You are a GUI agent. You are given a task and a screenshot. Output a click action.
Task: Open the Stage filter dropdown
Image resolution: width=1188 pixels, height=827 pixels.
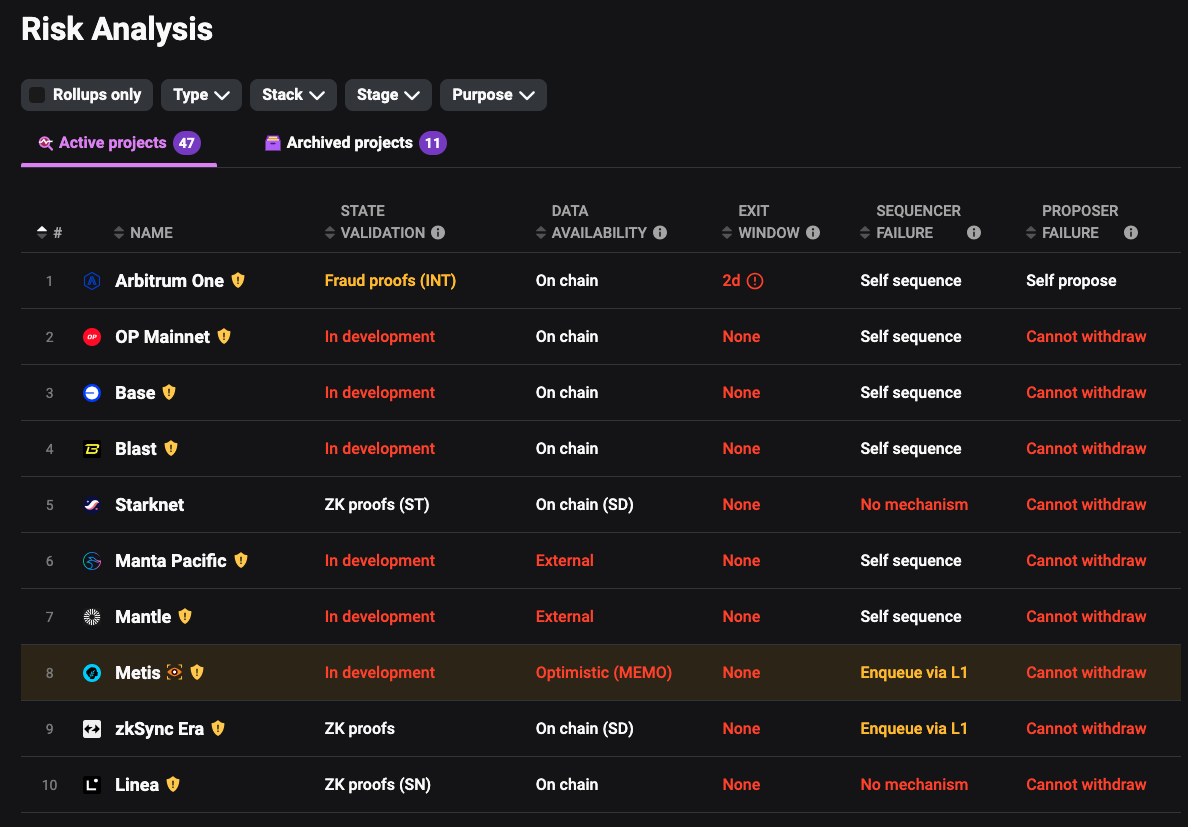tap(388, 95)
